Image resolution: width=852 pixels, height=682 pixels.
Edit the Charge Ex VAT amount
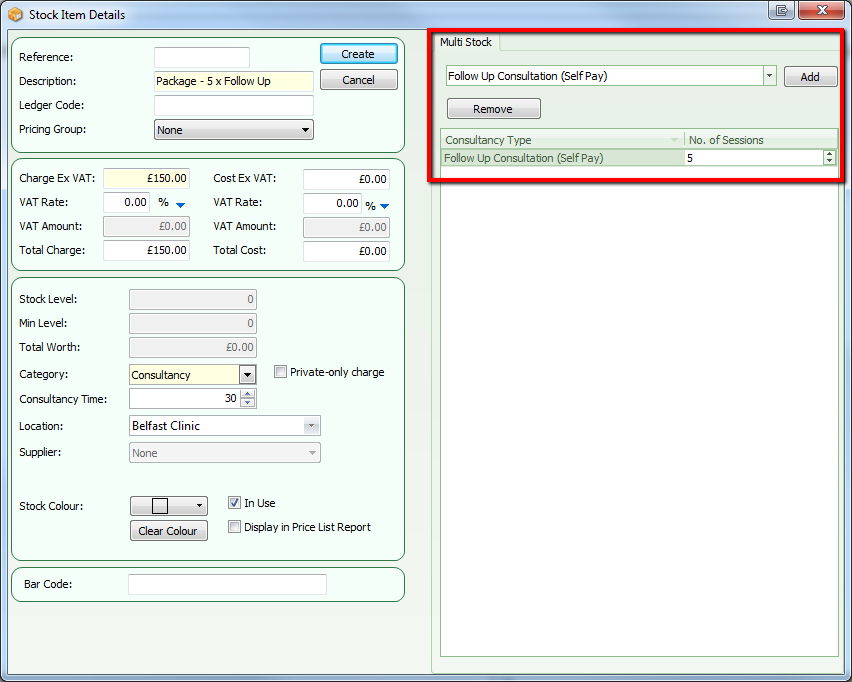pos(146,178)
